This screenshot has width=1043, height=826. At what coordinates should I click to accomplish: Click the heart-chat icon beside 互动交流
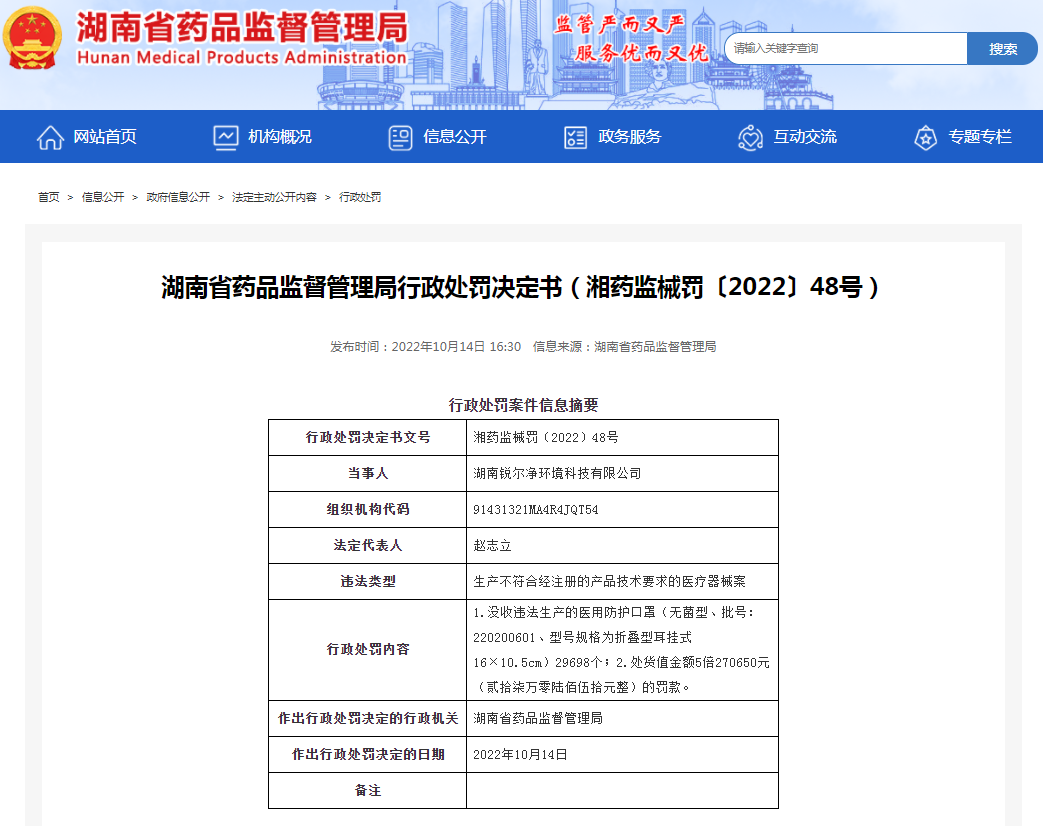click(750, 137)
